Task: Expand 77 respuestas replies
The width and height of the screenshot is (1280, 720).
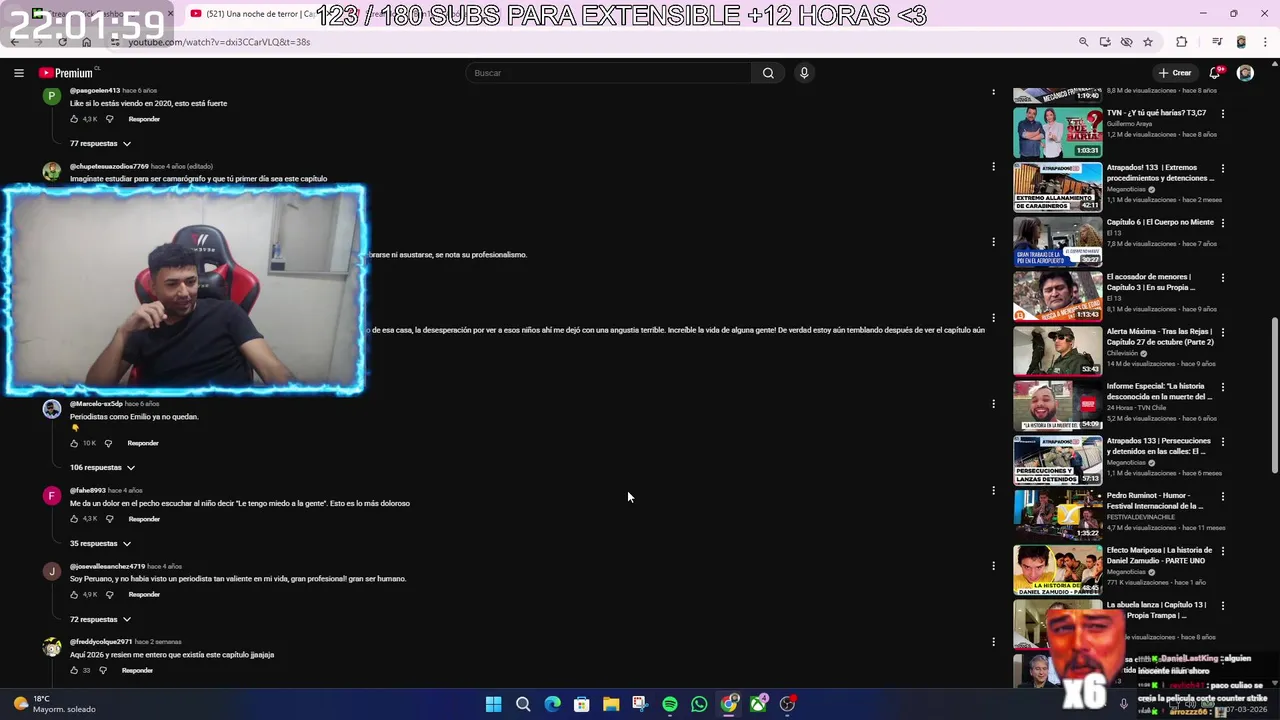Action: coord(100,143)
